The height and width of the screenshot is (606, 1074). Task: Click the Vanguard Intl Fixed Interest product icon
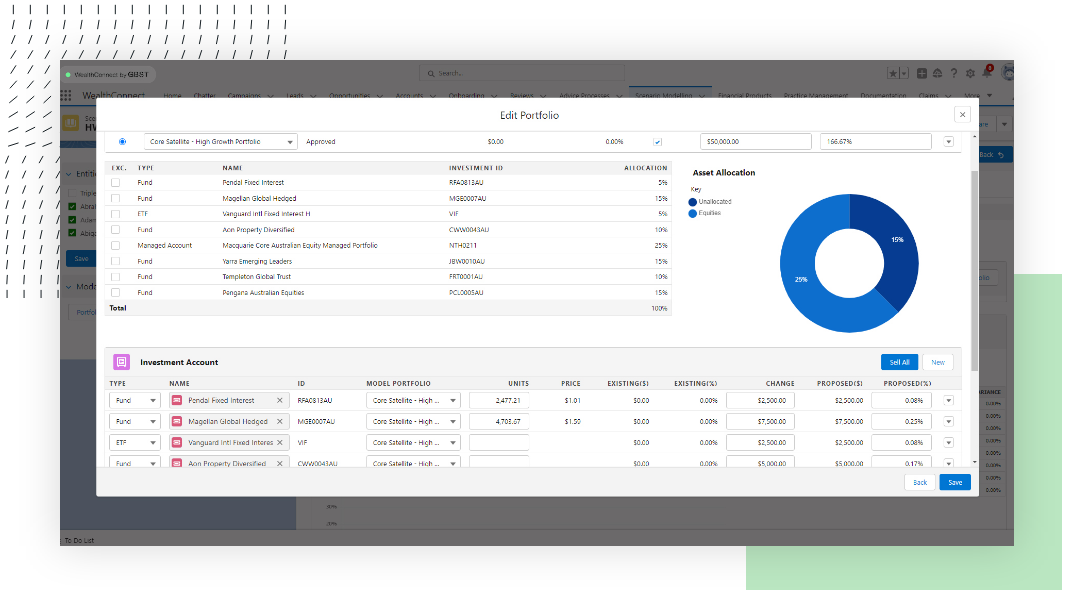click(177, 443)
